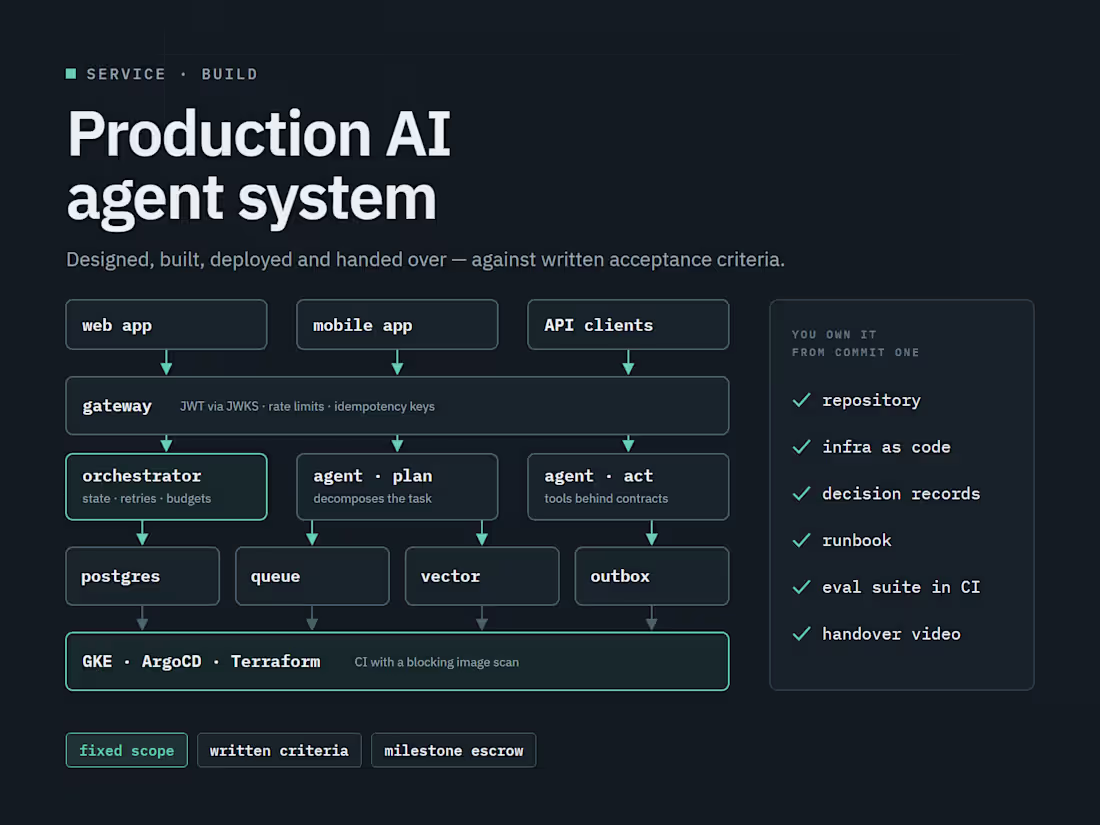Click the queue box
The height and width of the screenshot is (825, 1100).
(312, 576)
